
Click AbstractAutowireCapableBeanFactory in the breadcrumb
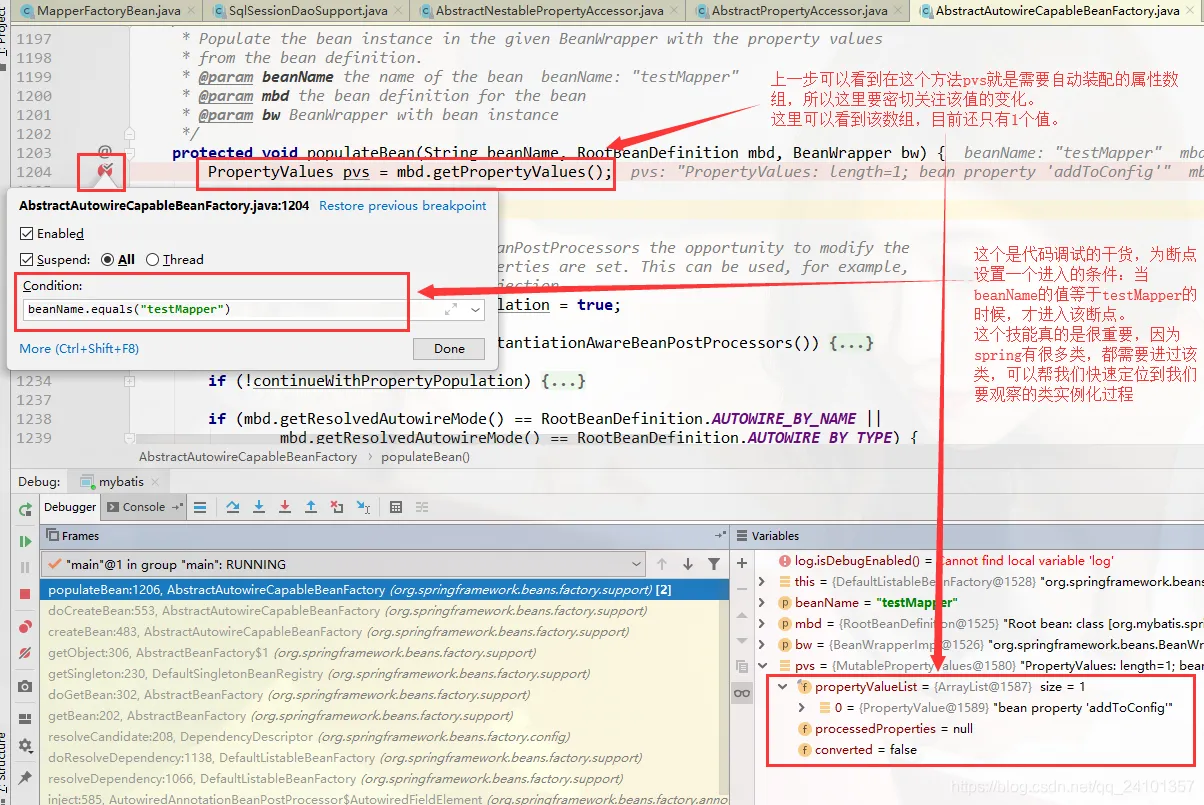point(248,456)
